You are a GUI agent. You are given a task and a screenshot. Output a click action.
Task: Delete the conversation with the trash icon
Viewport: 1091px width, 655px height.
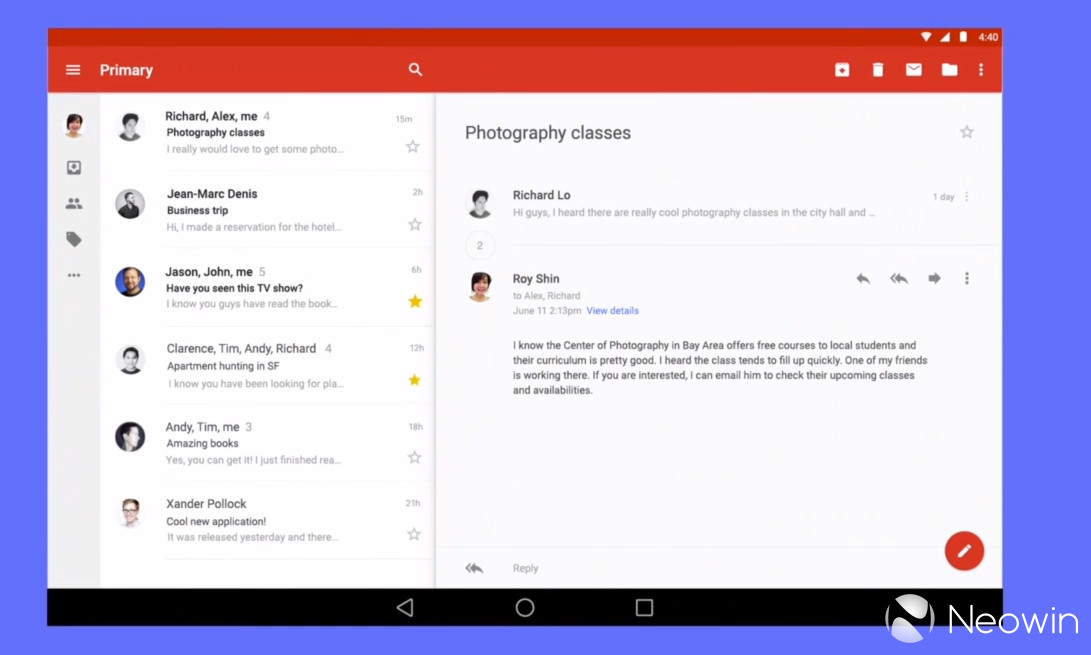(x=878, y=70)
